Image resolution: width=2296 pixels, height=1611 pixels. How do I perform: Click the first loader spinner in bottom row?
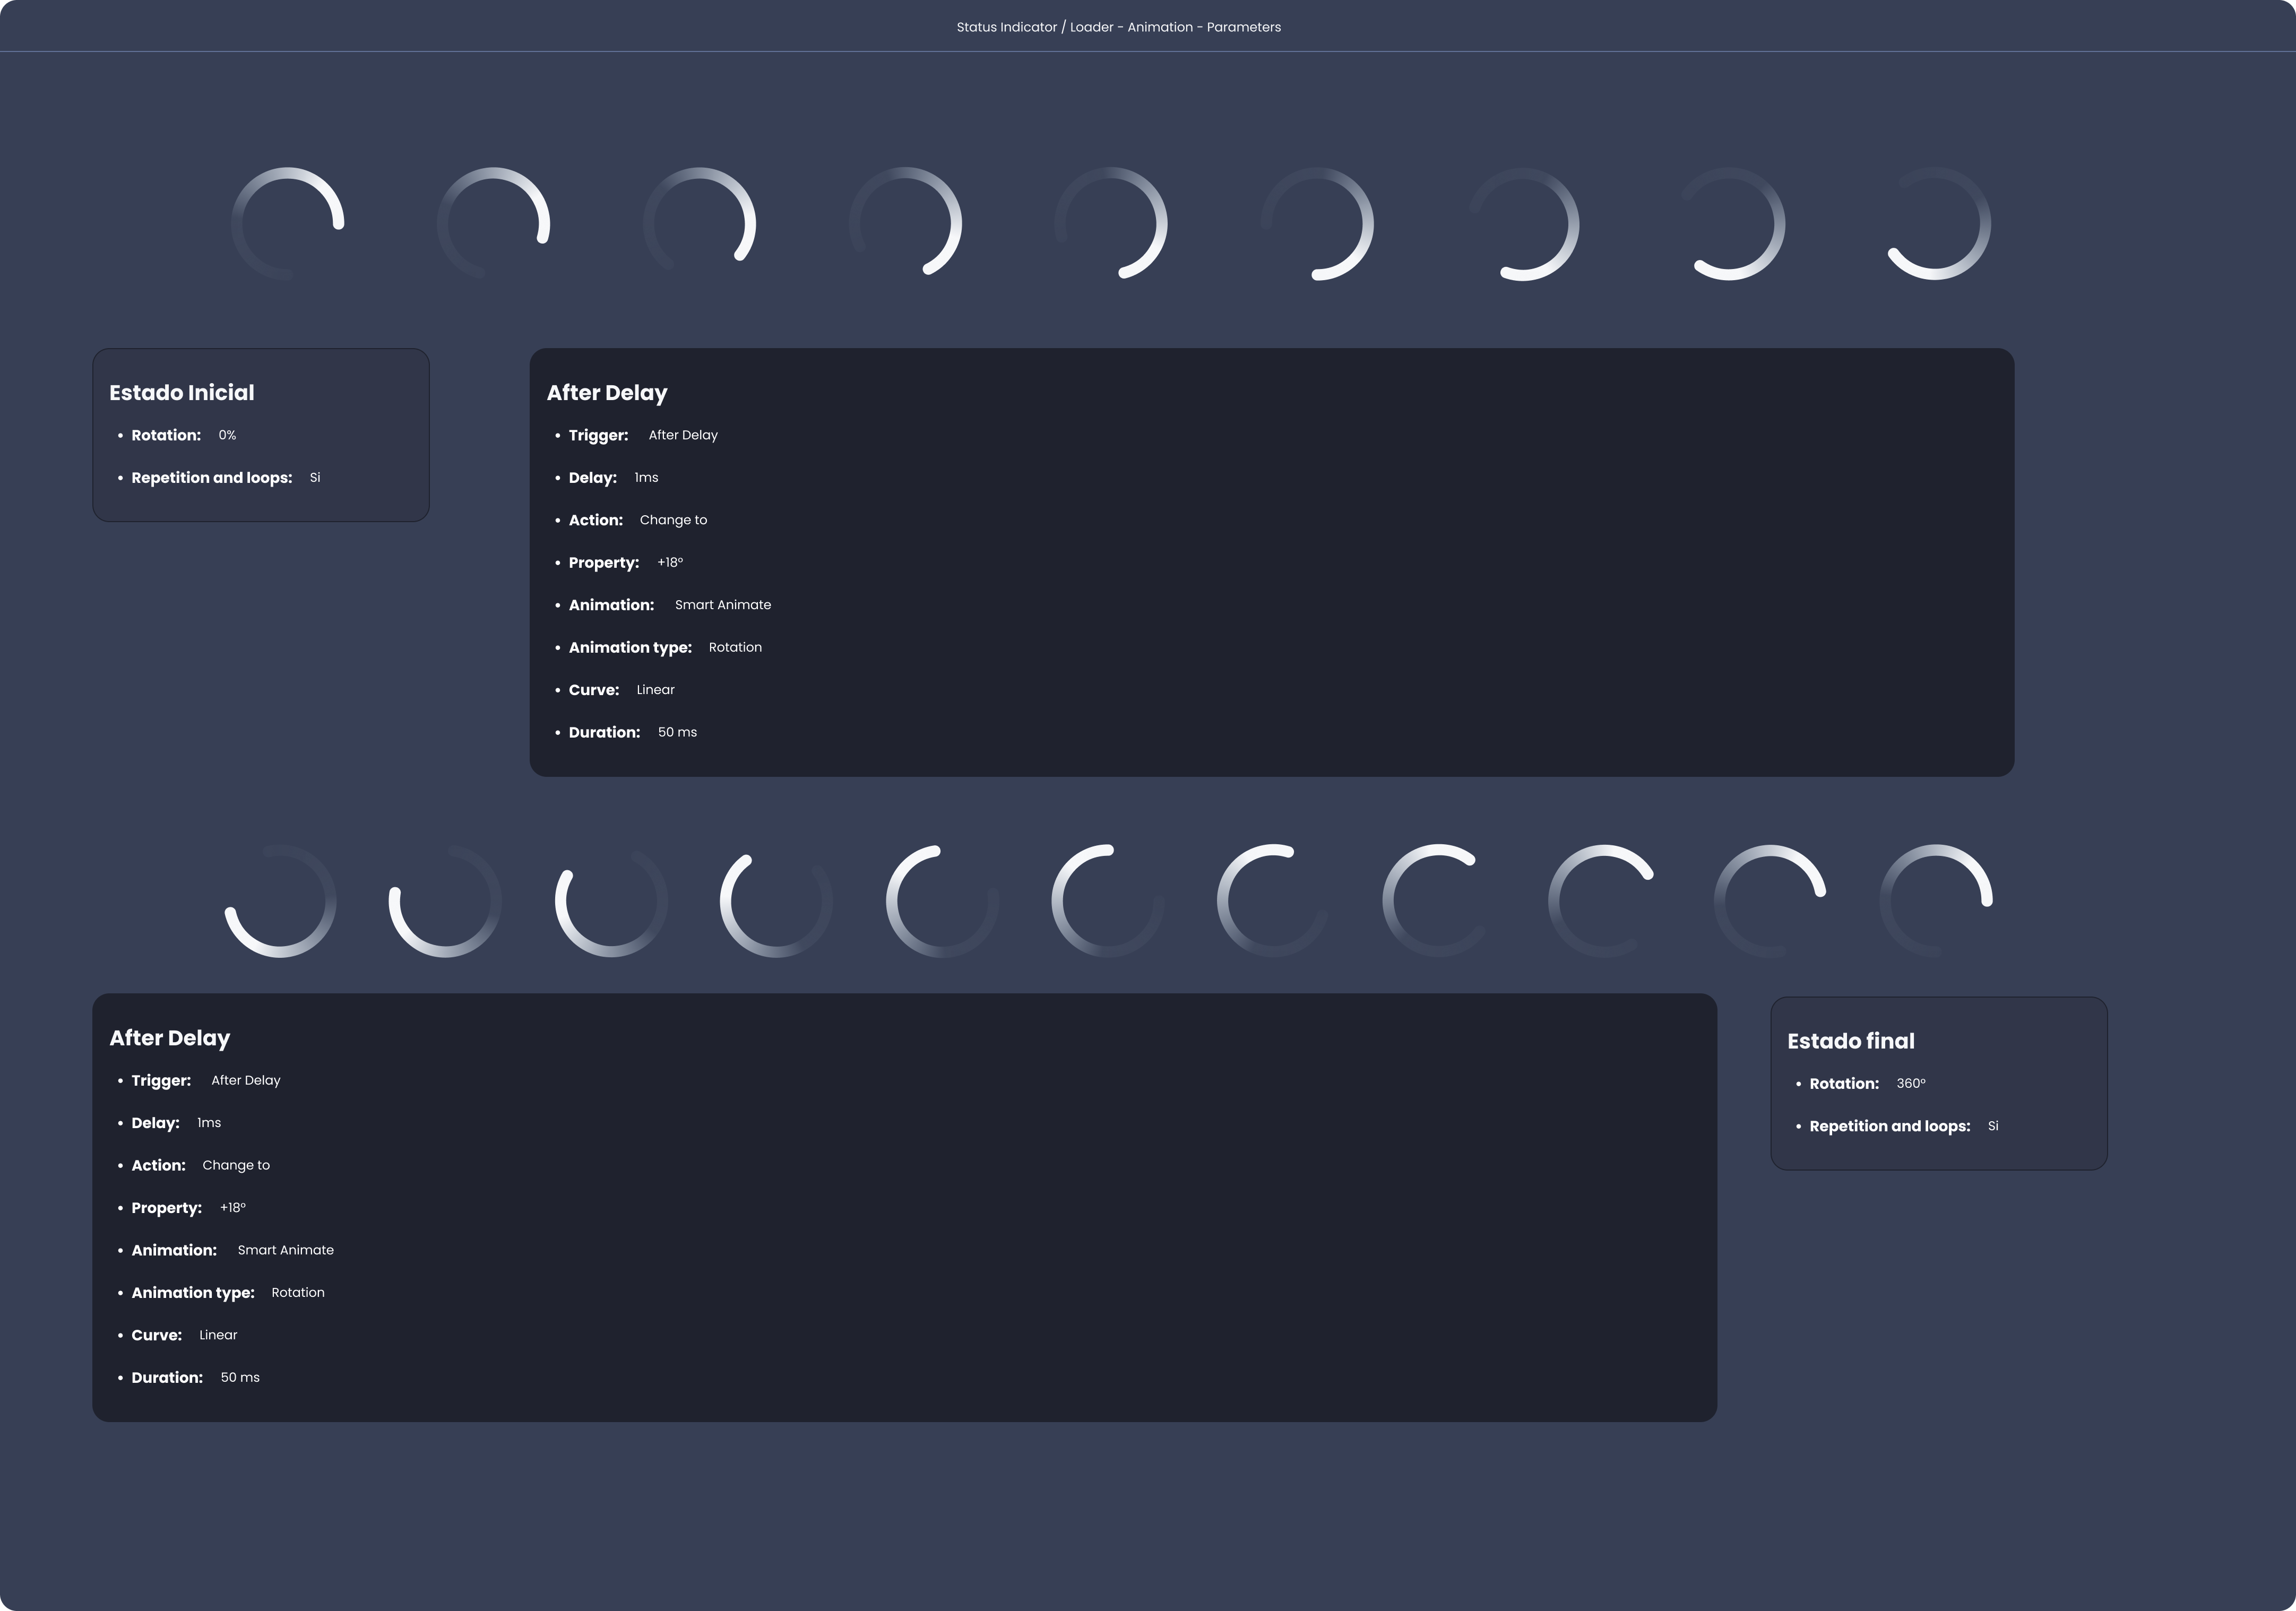(280, 901)
